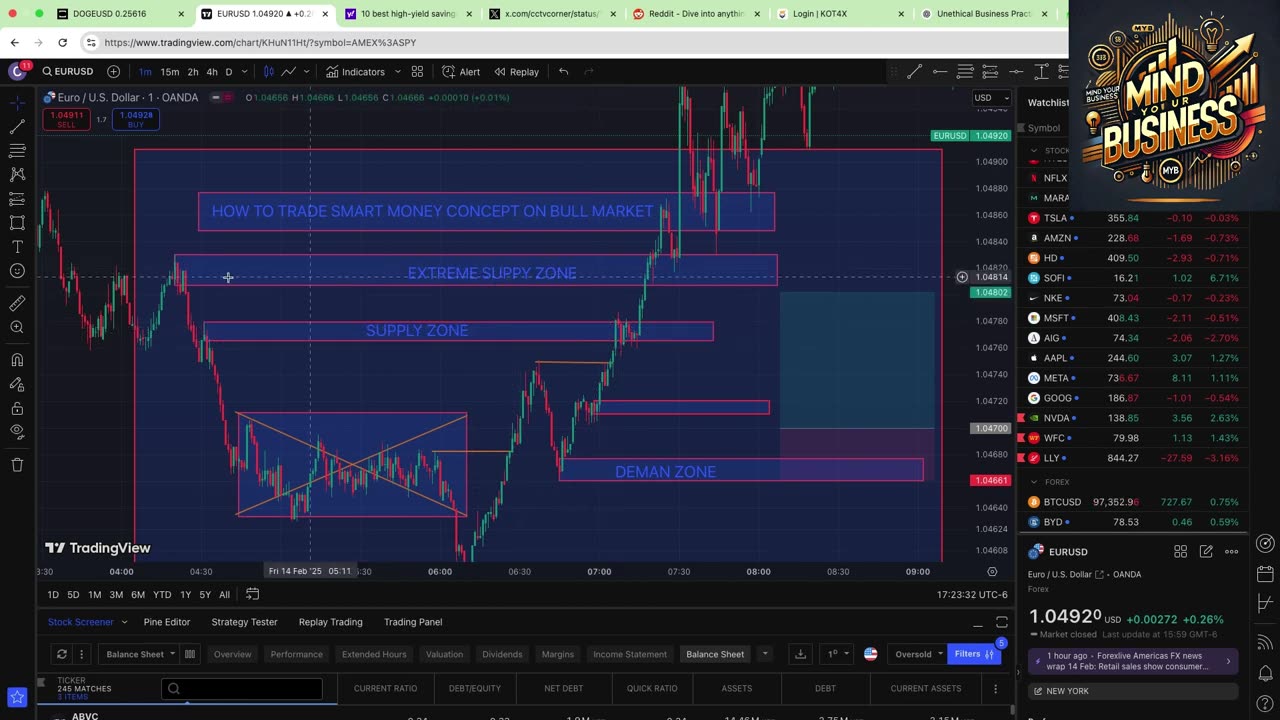Open the forecasting and measurement tools
The height and width of the screenshot is (720, 1280).
[x=17, y=199]
